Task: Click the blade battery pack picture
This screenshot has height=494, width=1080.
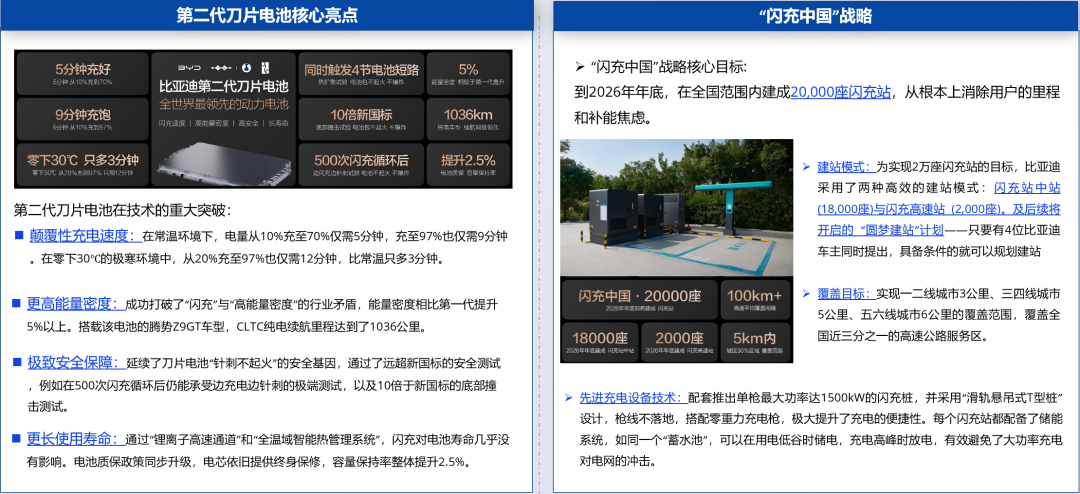Action: (x=224, y=162)
